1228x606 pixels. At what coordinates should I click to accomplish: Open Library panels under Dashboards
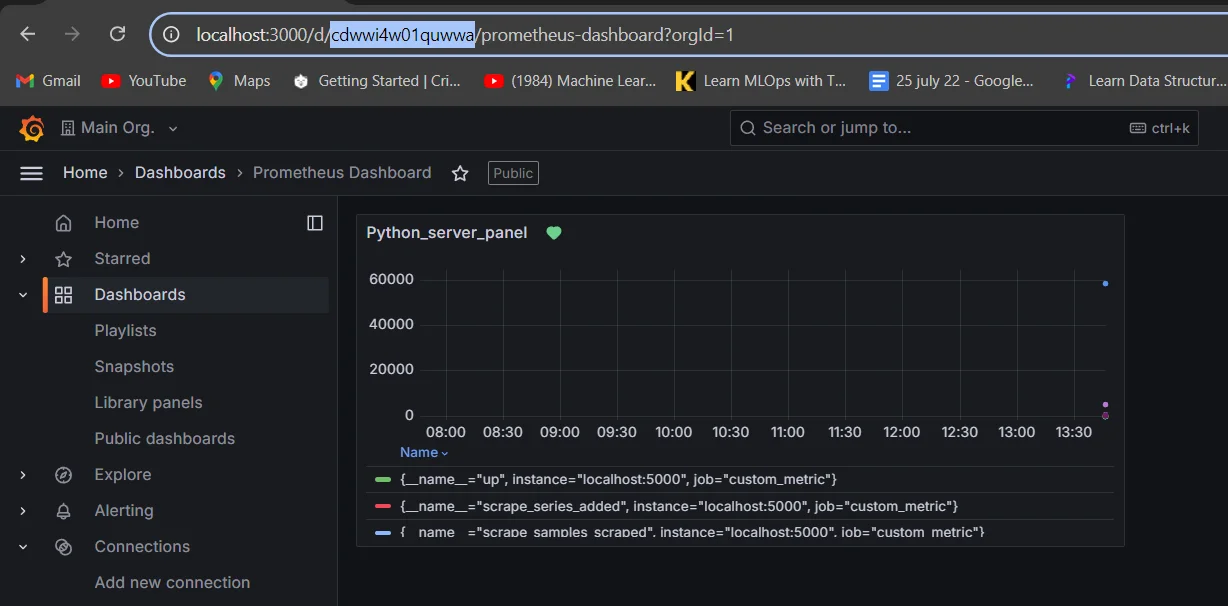[148, 403]
